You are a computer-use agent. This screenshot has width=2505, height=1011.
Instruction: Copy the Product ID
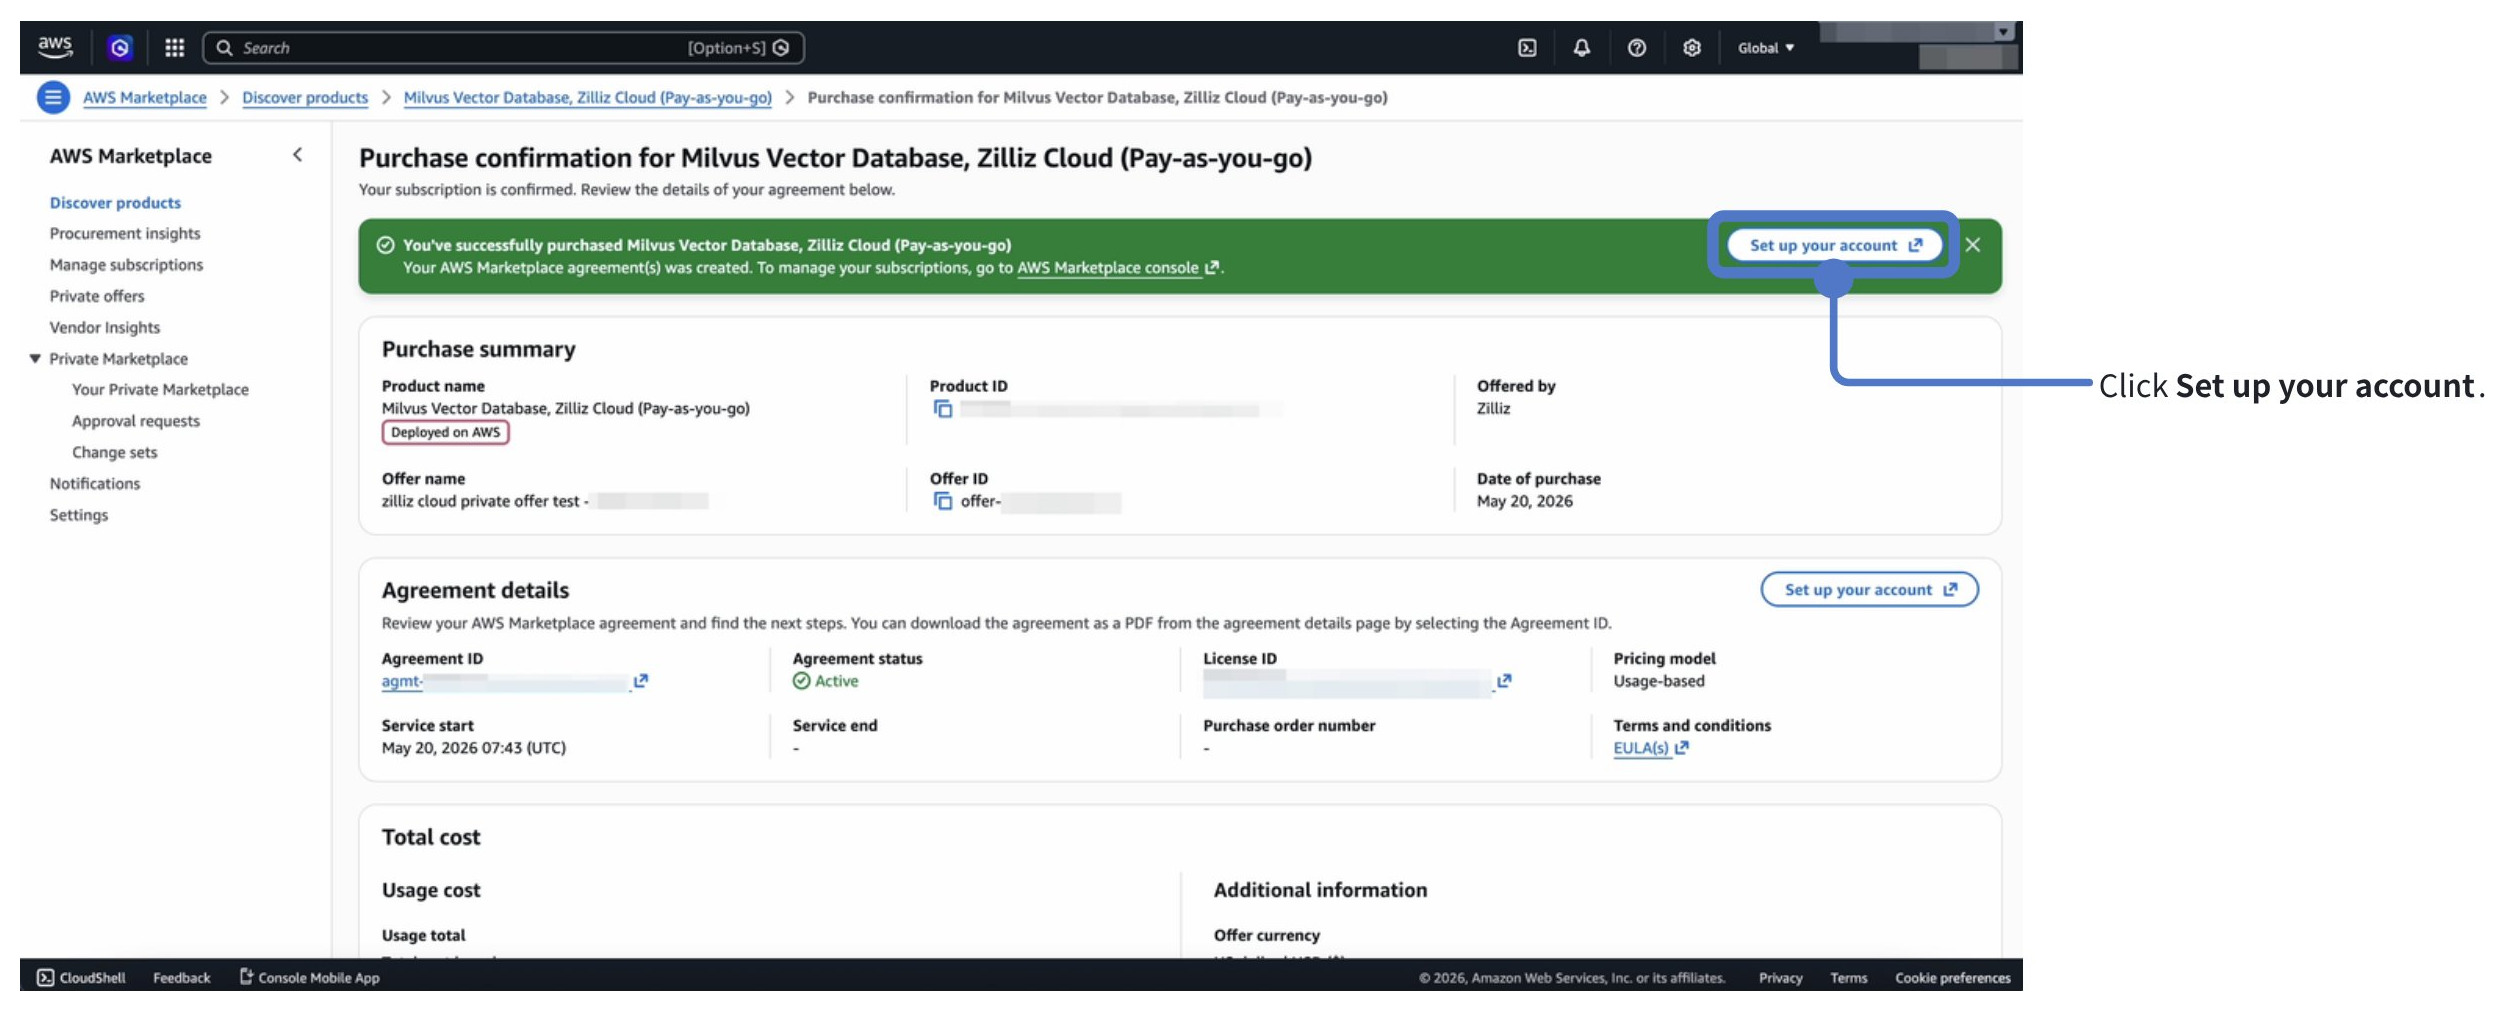(x=942, y=409)
